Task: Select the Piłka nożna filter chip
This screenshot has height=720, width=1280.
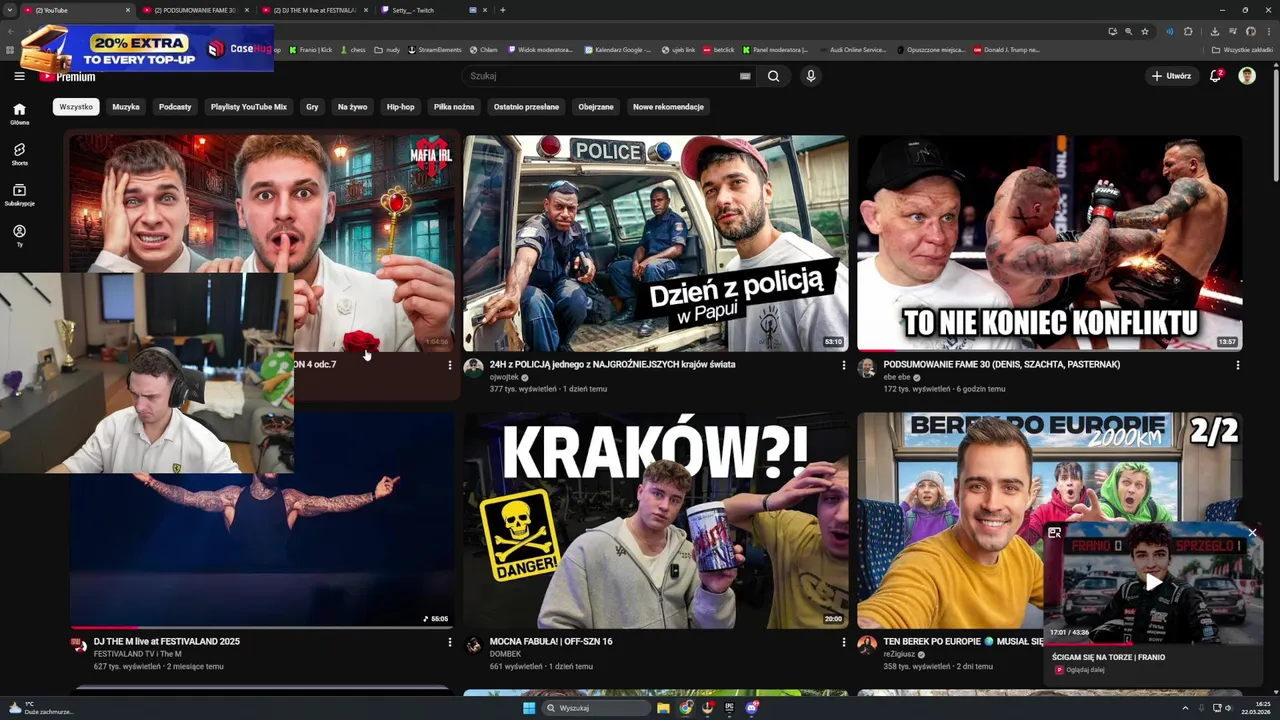Action: click(454, 107)
